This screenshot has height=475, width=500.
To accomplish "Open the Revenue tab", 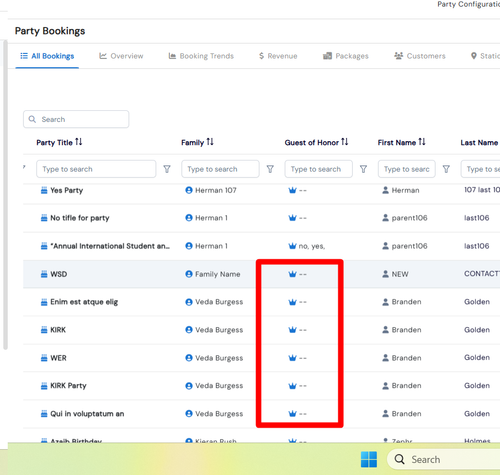I will (278, 56).
